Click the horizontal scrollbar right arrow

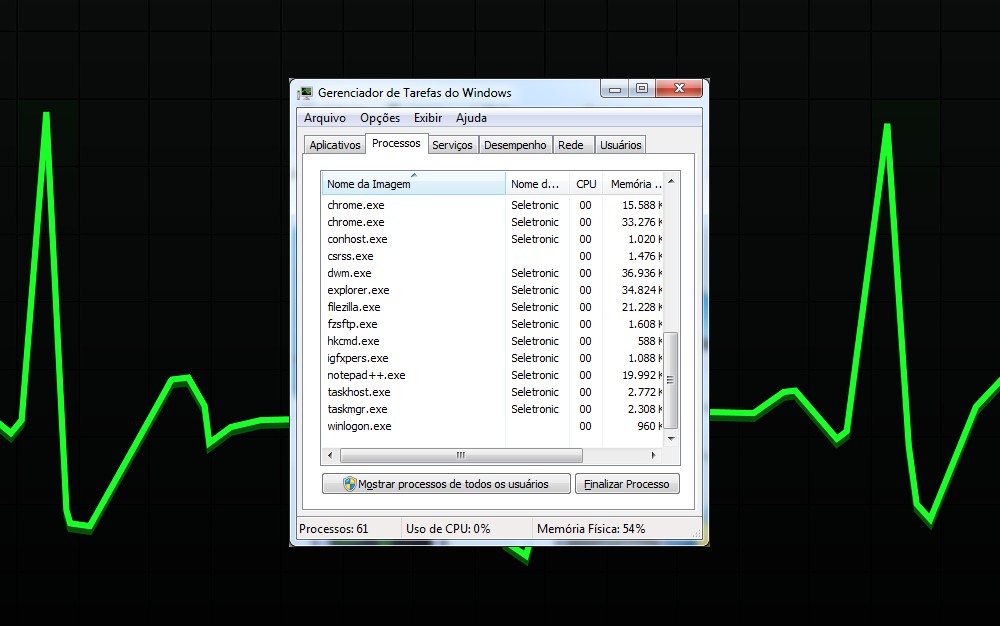[654, 455]
